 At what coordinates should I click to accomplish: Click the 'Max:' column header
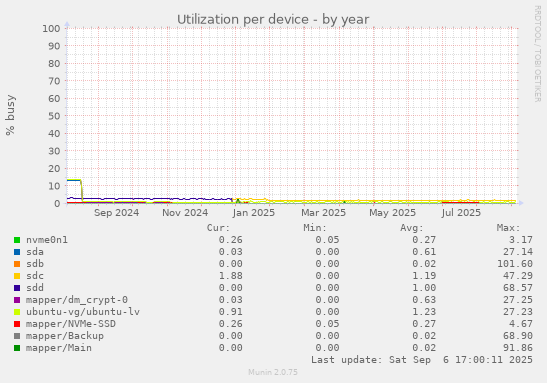pos(508,228)
